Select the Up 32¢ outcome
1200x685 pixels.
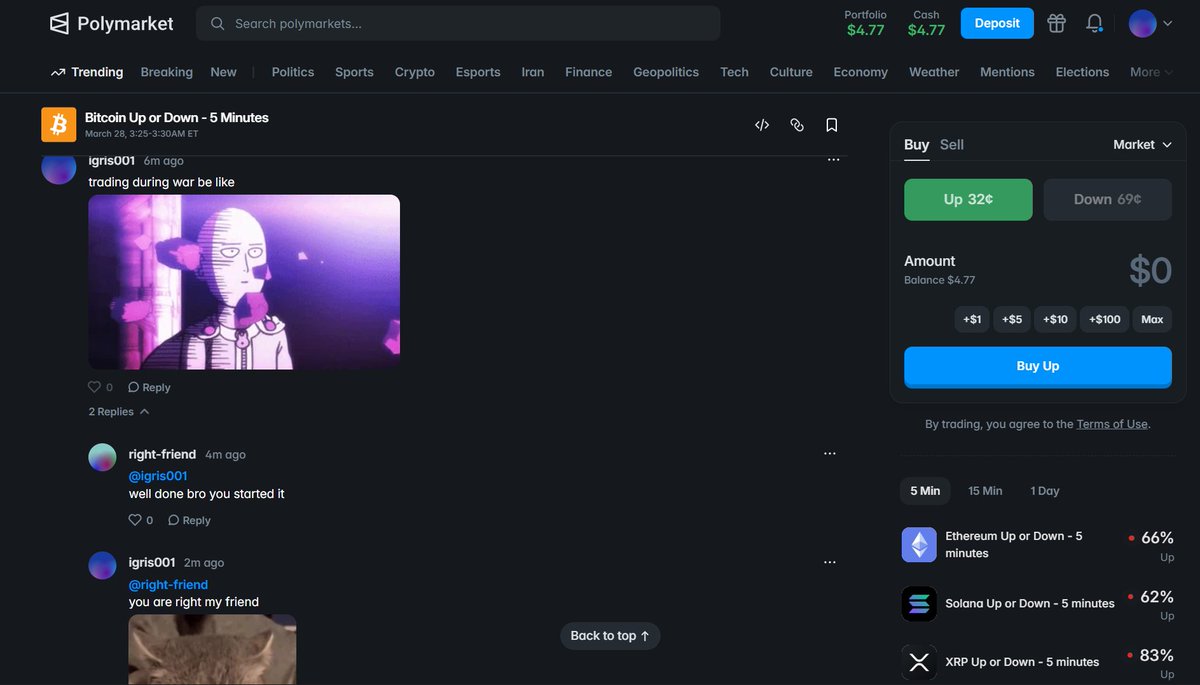coord(968,199)
